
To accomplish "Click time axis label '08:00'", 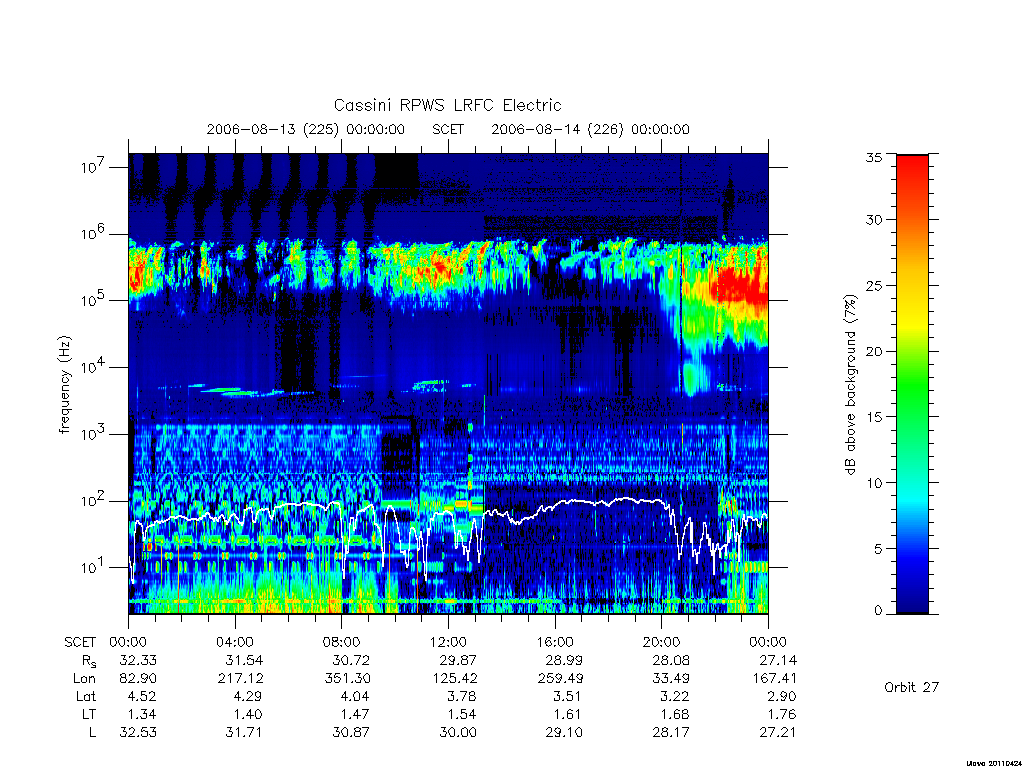I will (x=342, y=643).
